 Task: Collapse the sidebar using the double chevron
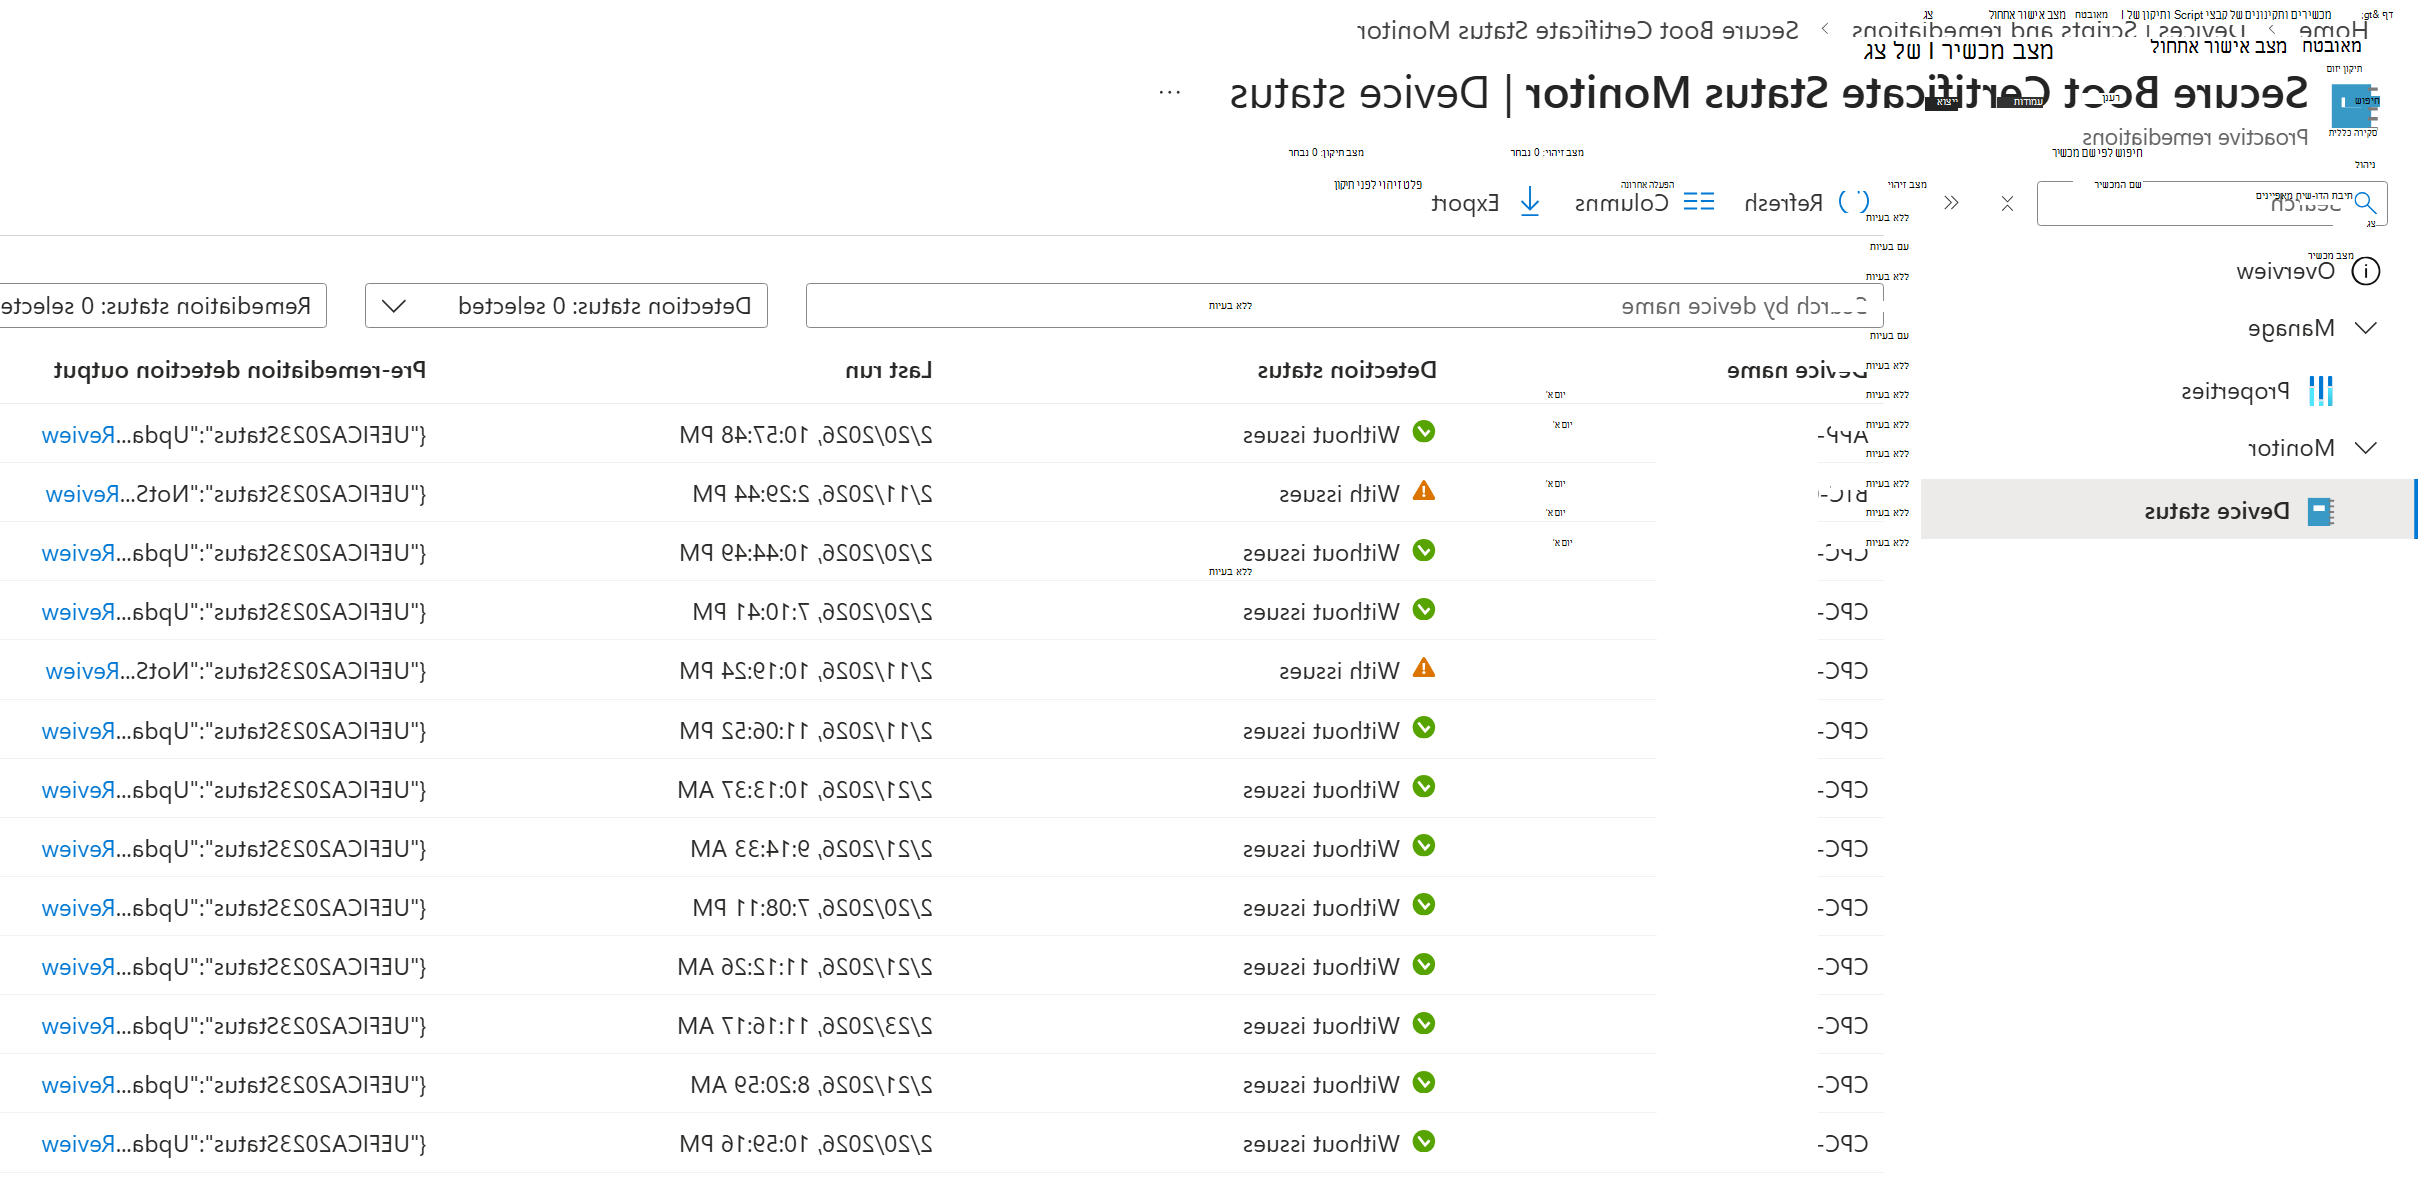pyautogui.click(x=1951, y=203)
